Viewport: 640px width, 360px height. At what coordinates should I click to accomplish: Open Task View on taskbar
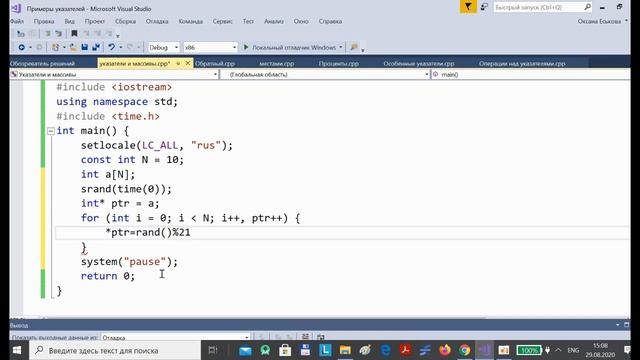[213, 350]
